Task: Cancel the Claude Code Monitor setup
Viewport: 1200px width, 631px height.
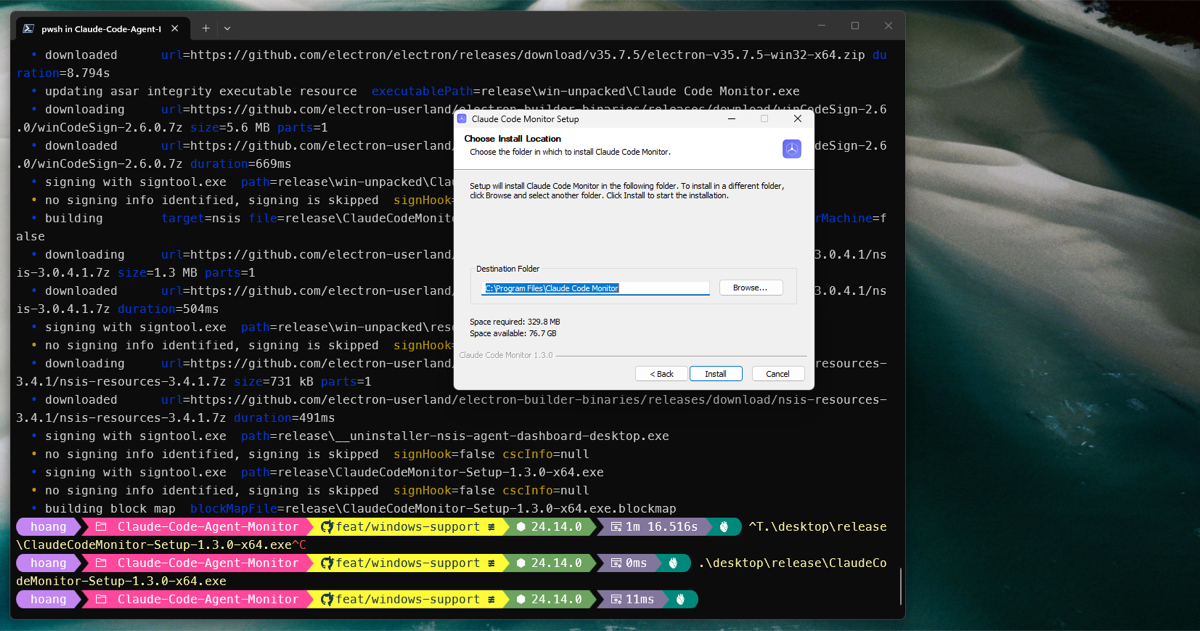Action: (x=777, y=373)
